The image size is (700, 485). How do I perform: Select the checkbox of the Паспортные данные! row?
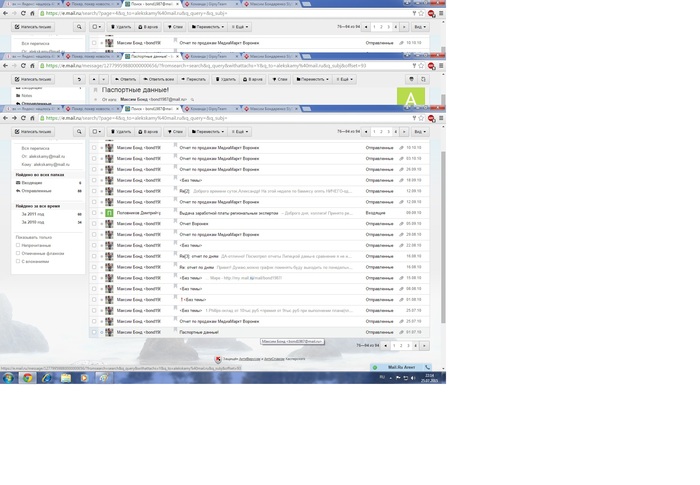tap(94, 332)
